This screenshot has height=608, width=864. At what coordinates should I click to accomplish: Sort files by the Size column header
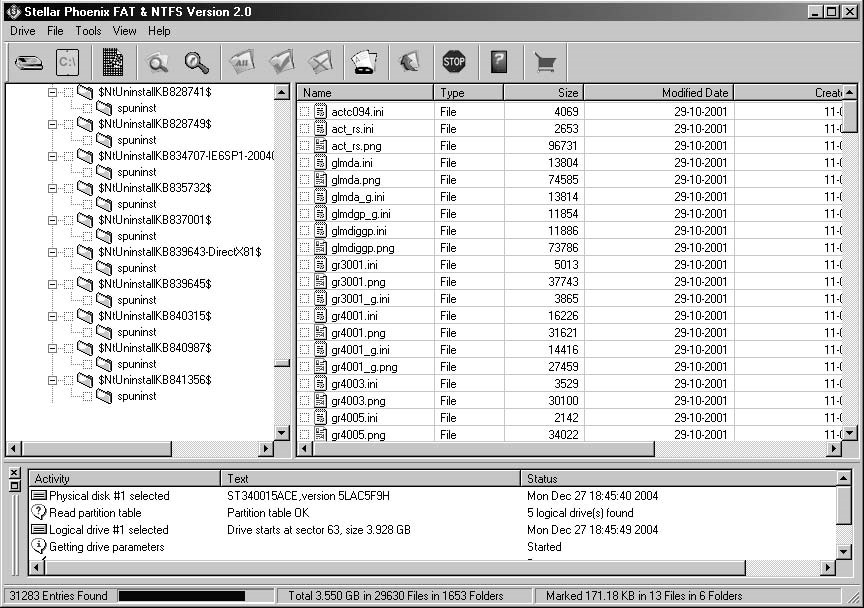543,93
